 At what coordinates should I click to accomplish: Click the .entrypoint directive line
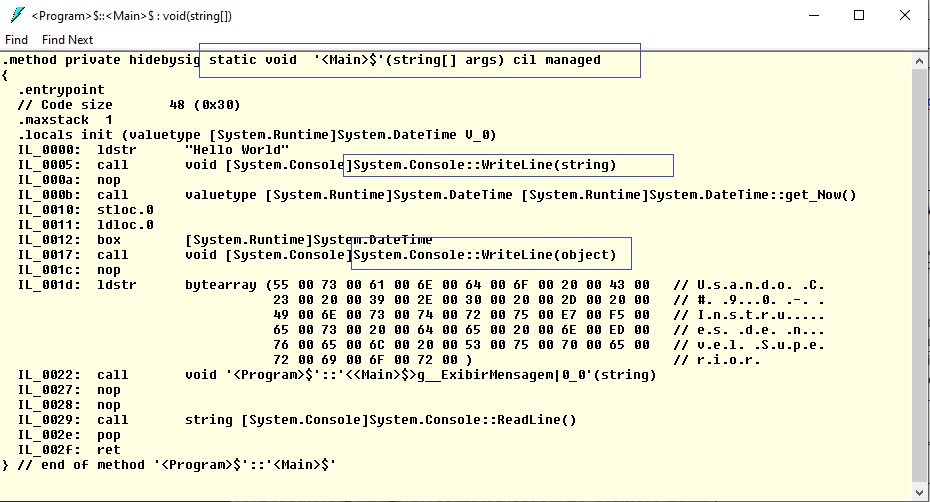click(x=61, y=90)
